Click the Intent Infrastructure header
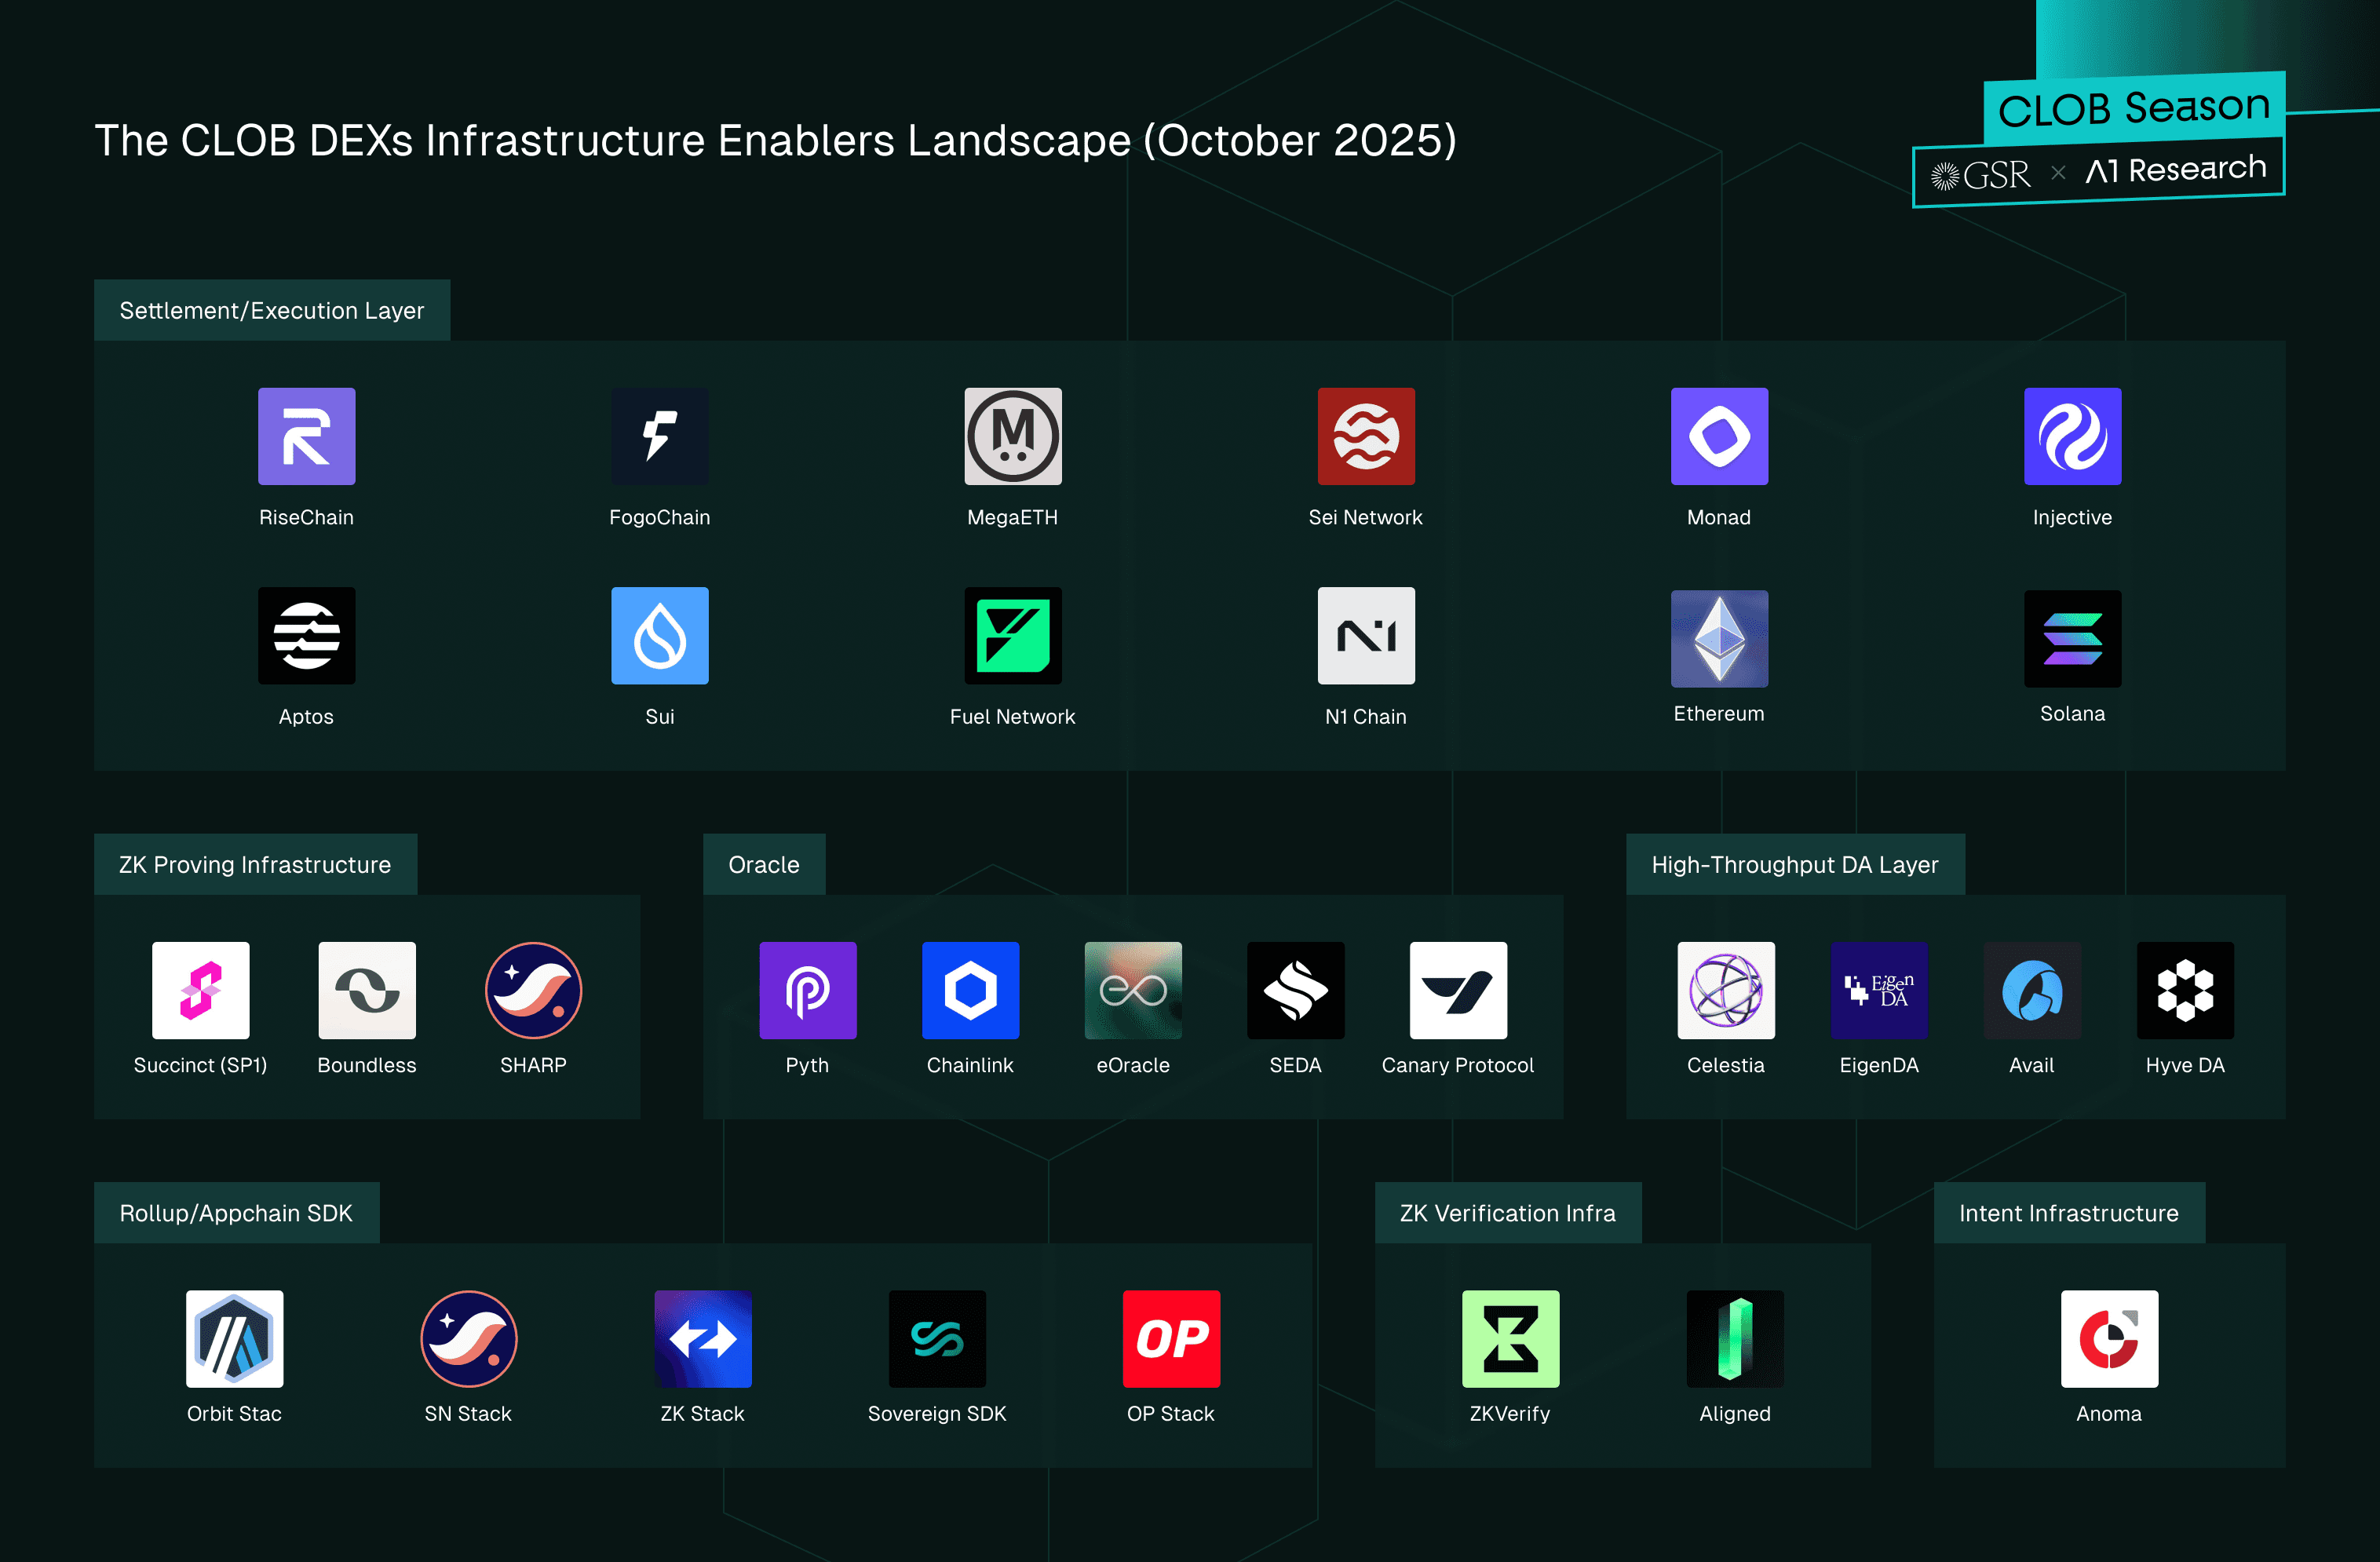This screenshot has height=1562, width=2380. click(2069, 1212)
